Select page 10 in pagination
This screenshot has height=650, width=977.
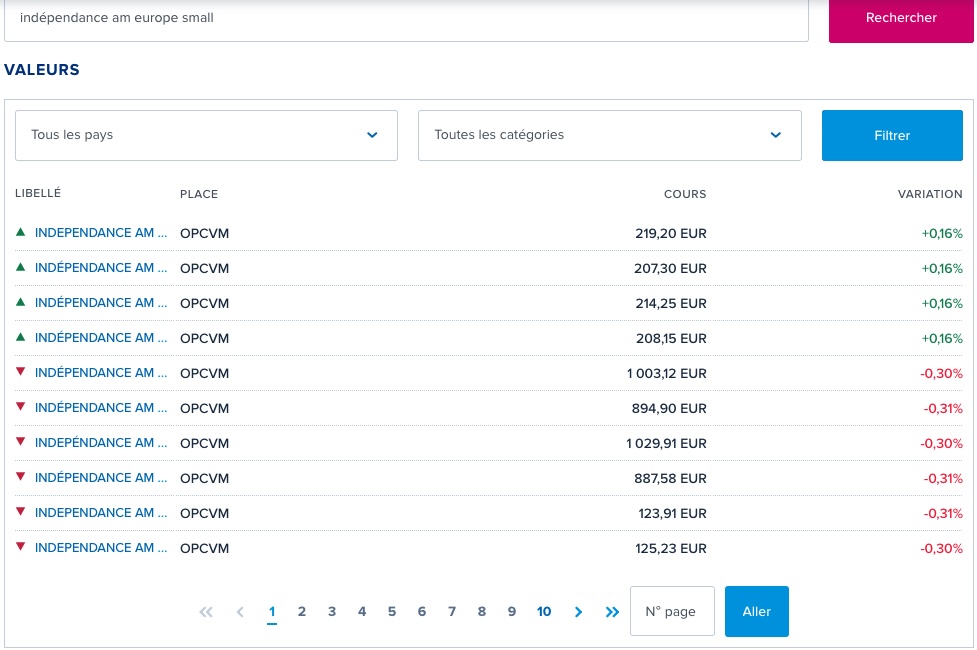point(544,612)
